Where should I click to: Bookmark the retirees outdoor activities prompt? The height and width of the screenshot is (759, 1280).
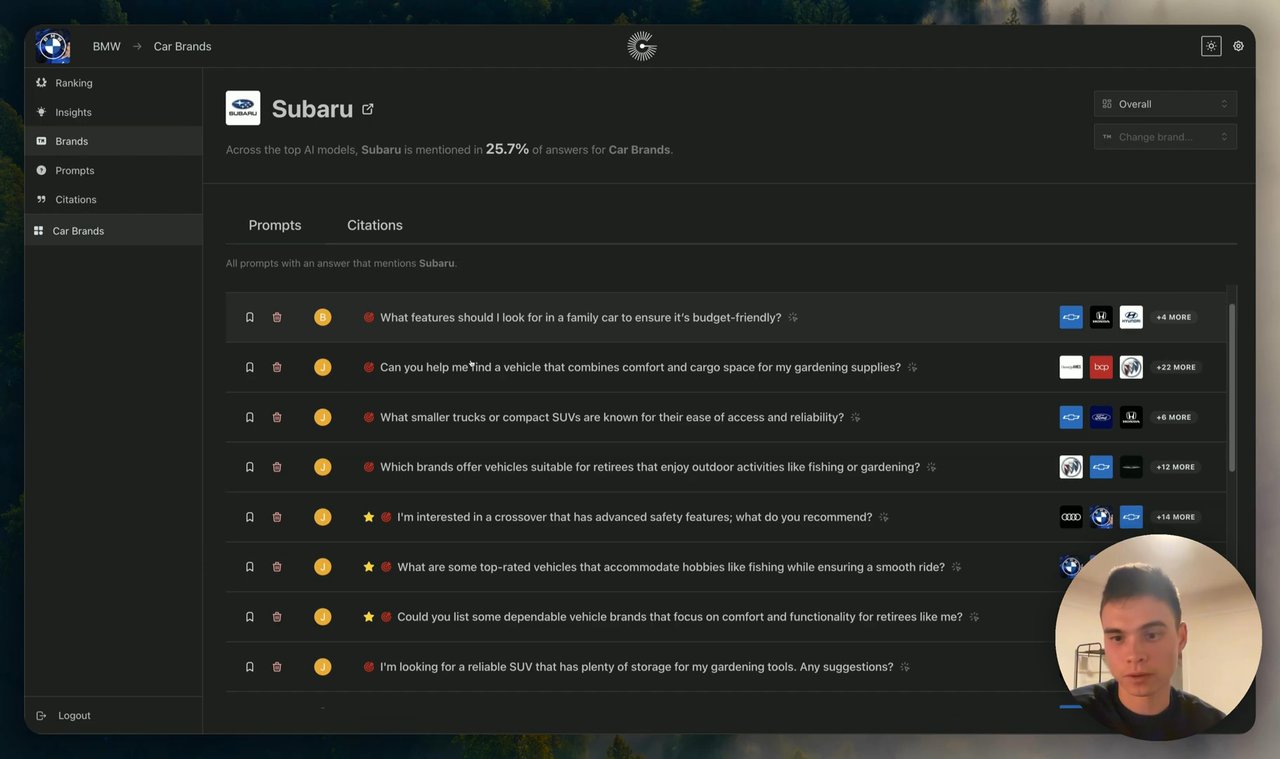tap(250, 467)
